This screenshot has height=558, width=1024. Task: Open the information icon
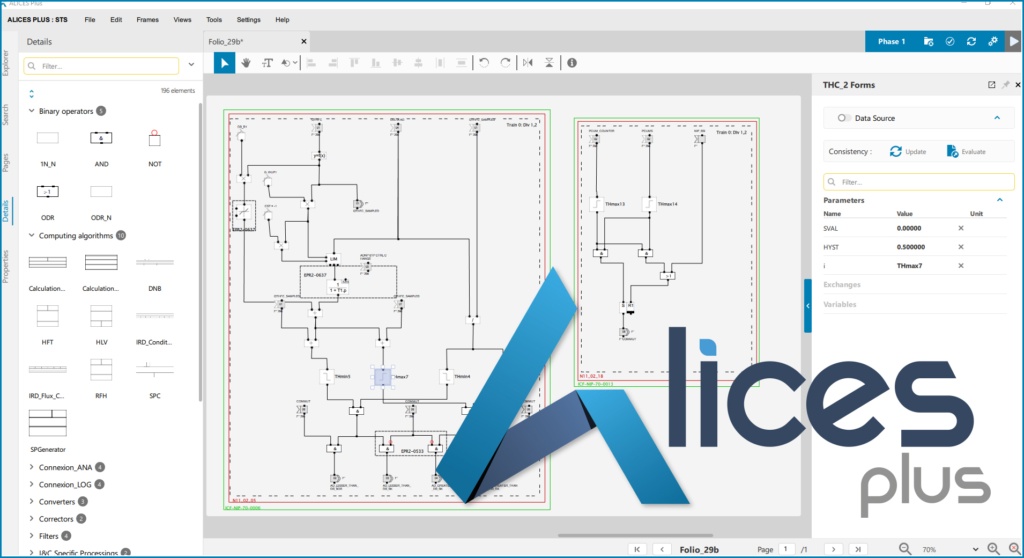pos(572,63)
